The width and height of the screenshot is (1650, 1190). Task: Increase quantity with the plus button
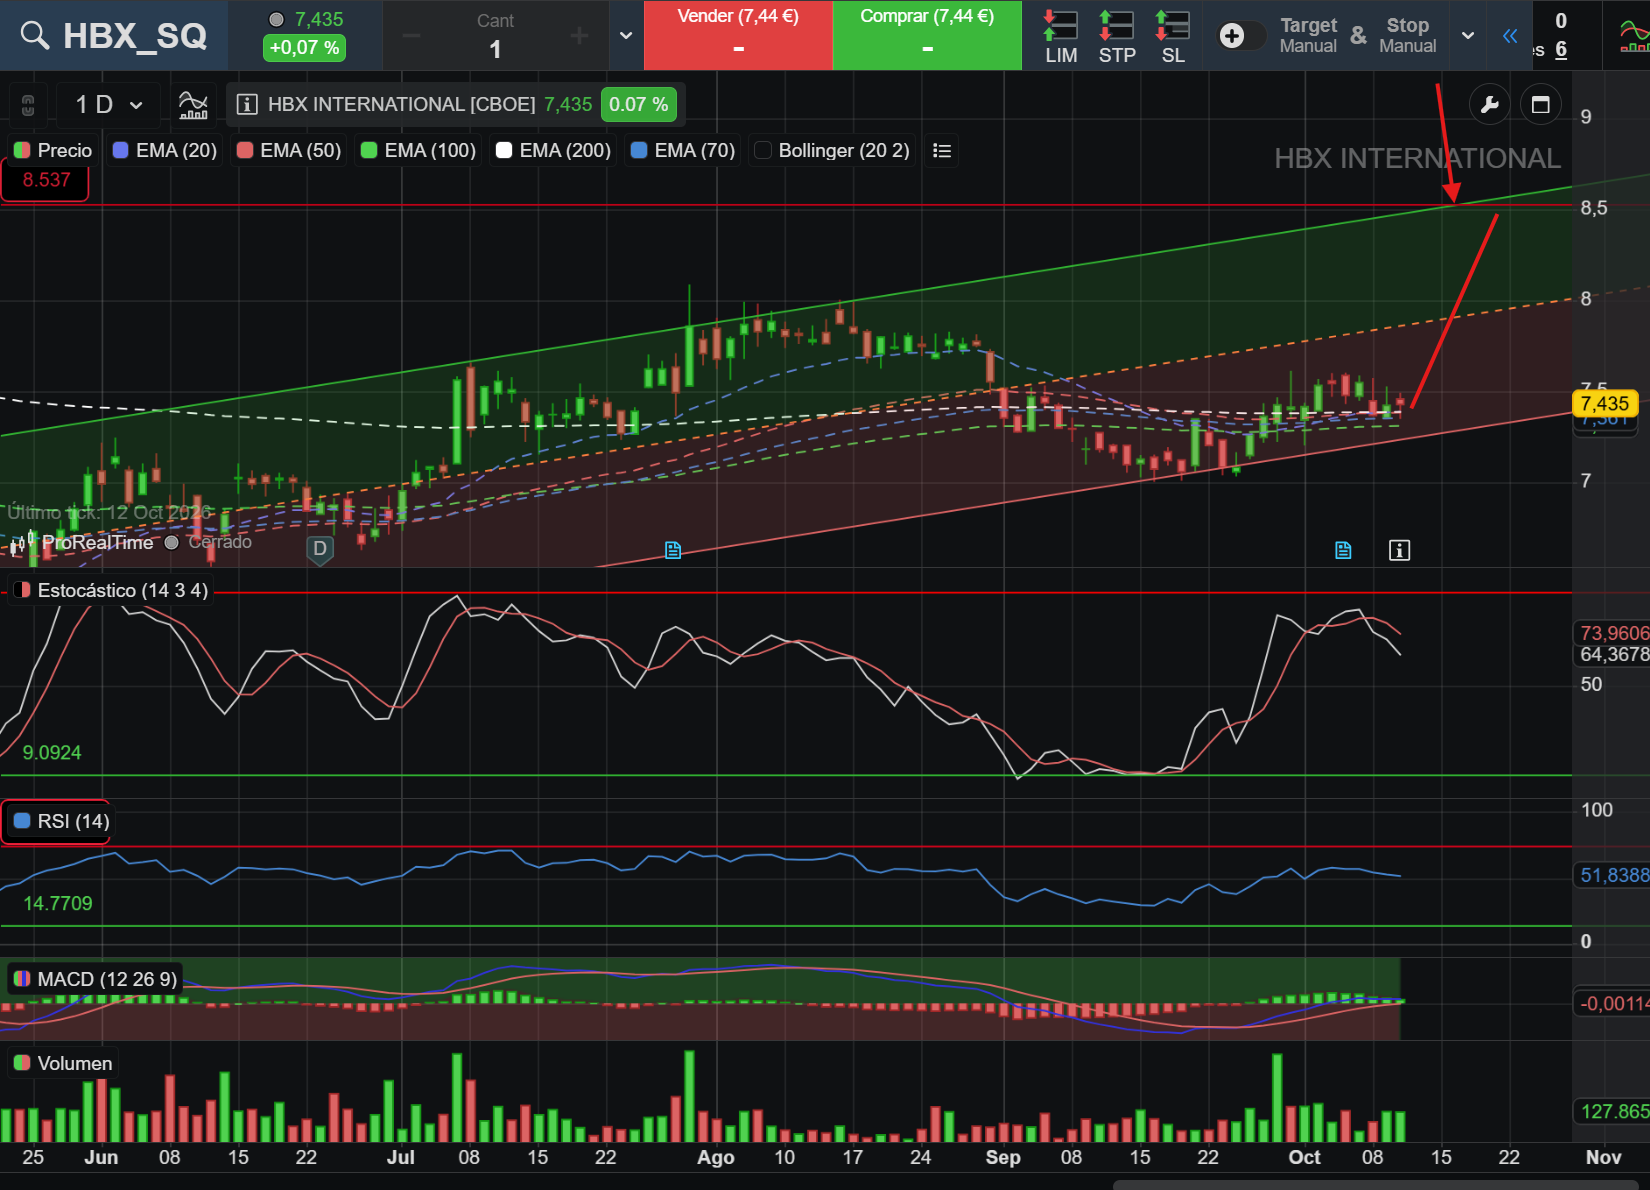pyautogui.click(x=579, y=36)
